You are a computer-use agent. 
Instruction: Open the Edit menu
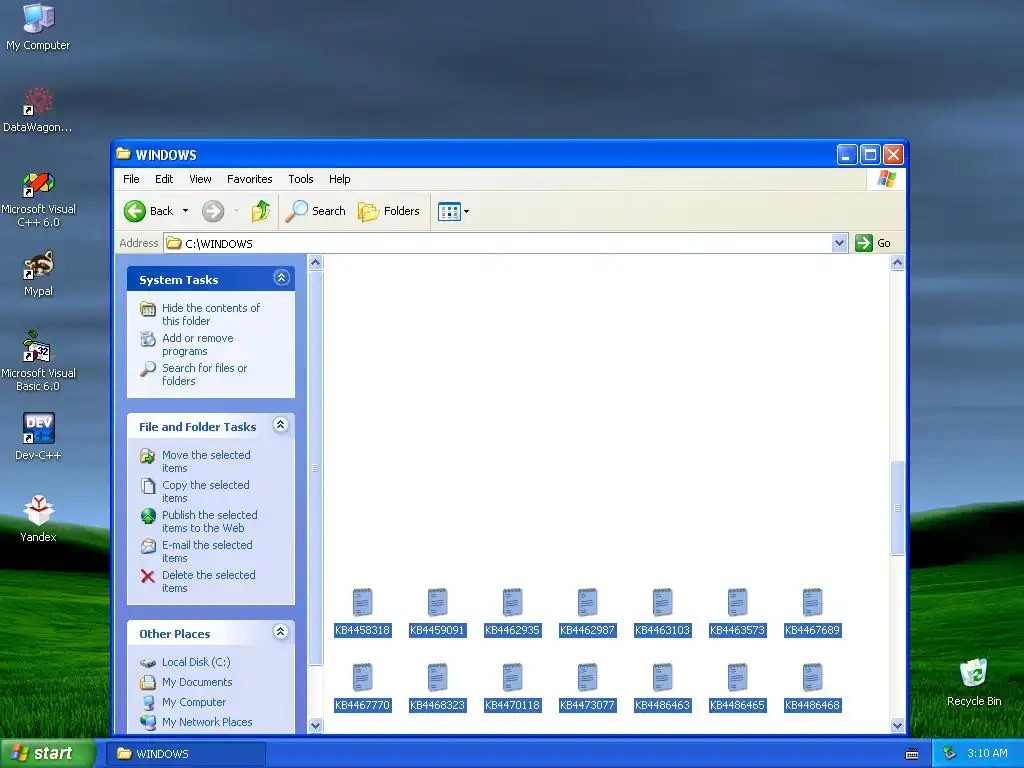pyautogui.click(x=164, y=179)
